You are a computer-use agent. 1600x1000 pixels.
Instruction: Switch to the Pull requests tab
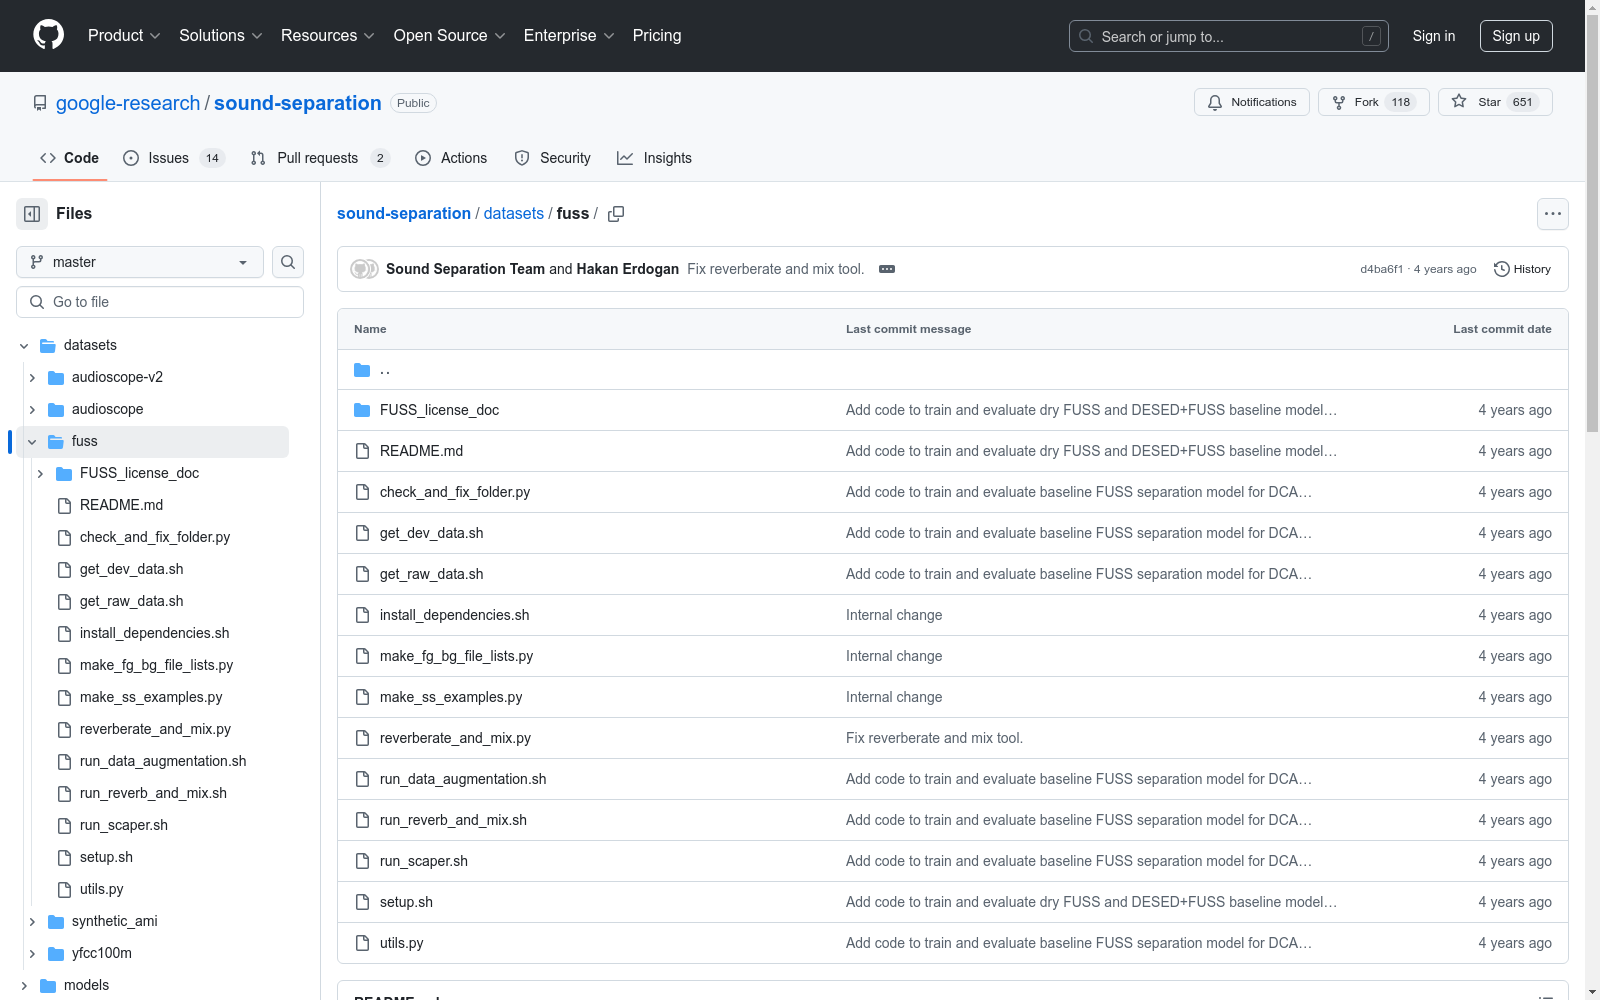(319, 158)
